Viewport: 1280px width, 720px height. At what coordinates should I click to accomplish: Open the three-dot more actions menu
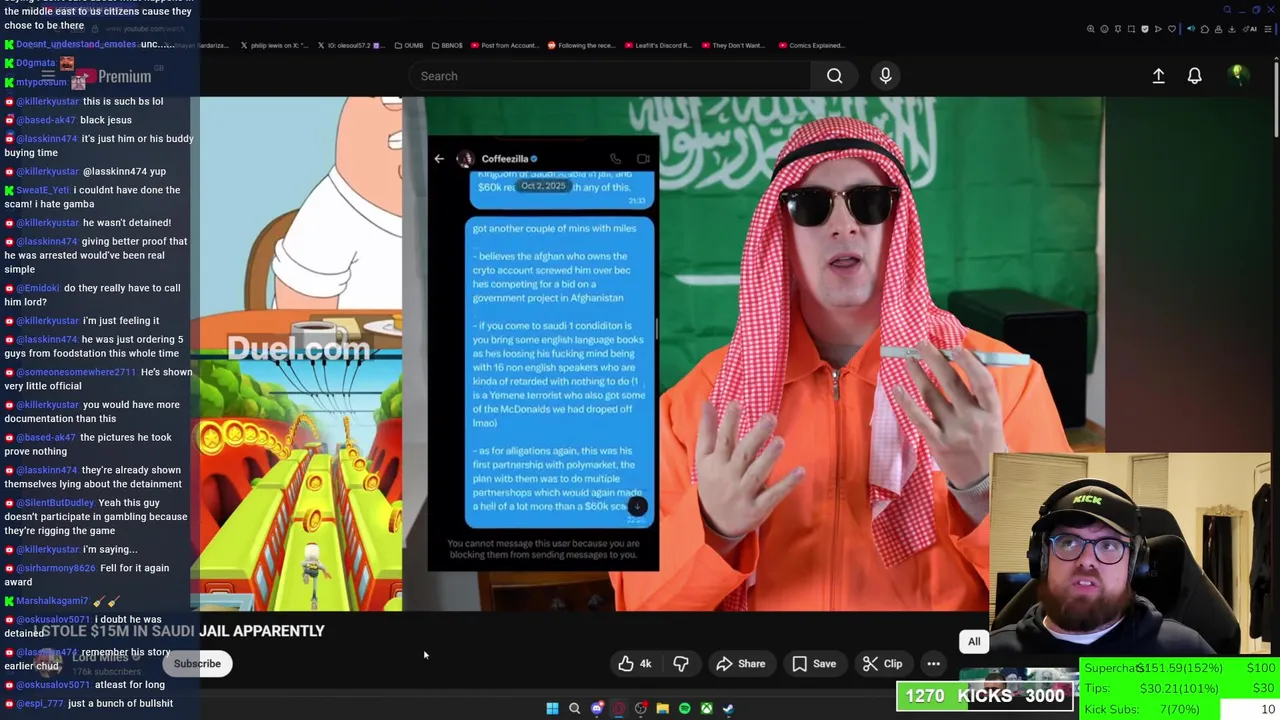[933, 664]
